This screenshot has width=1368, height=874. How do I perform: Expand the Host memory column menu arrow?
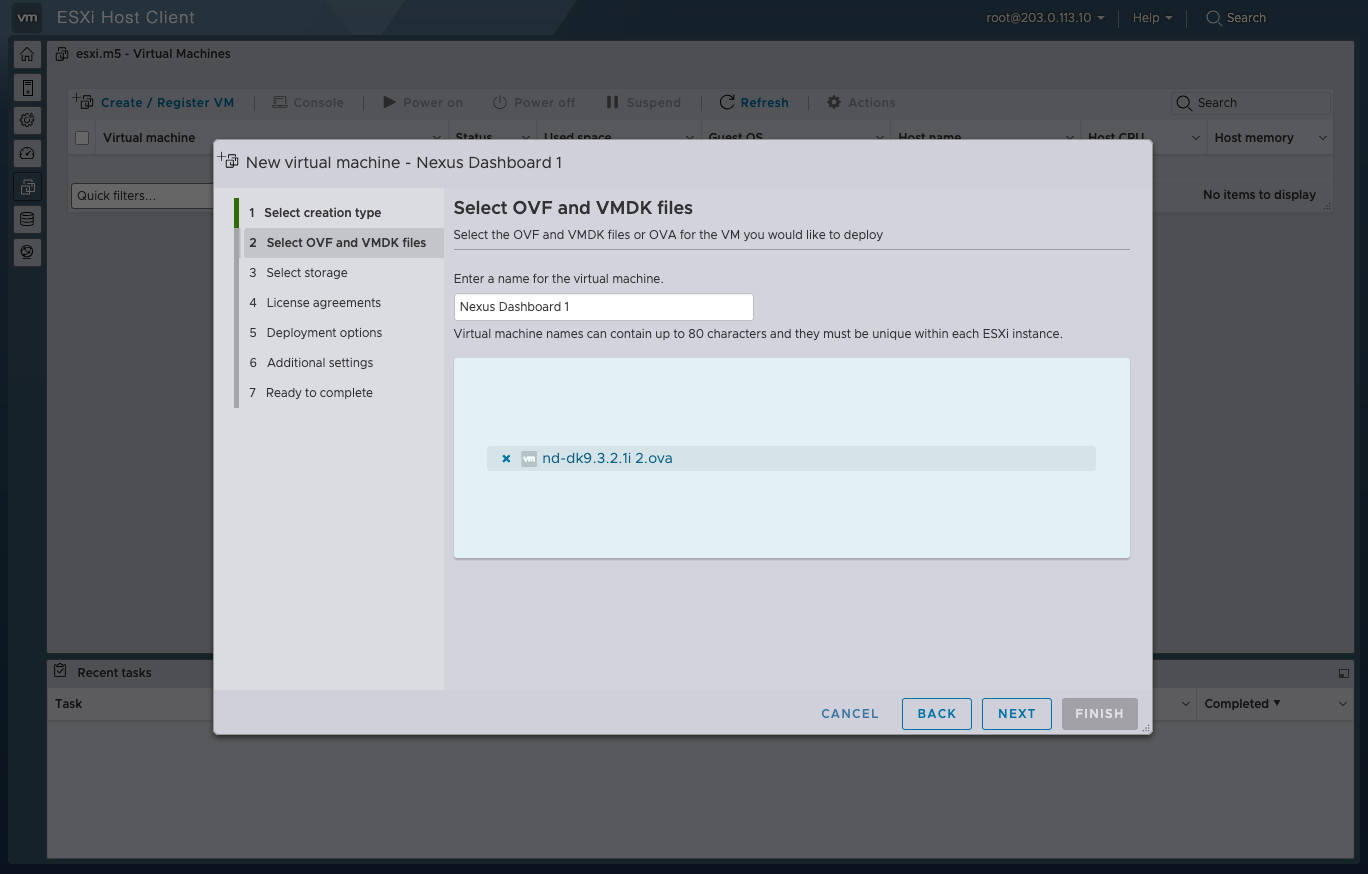click(x=1323, y=138)
